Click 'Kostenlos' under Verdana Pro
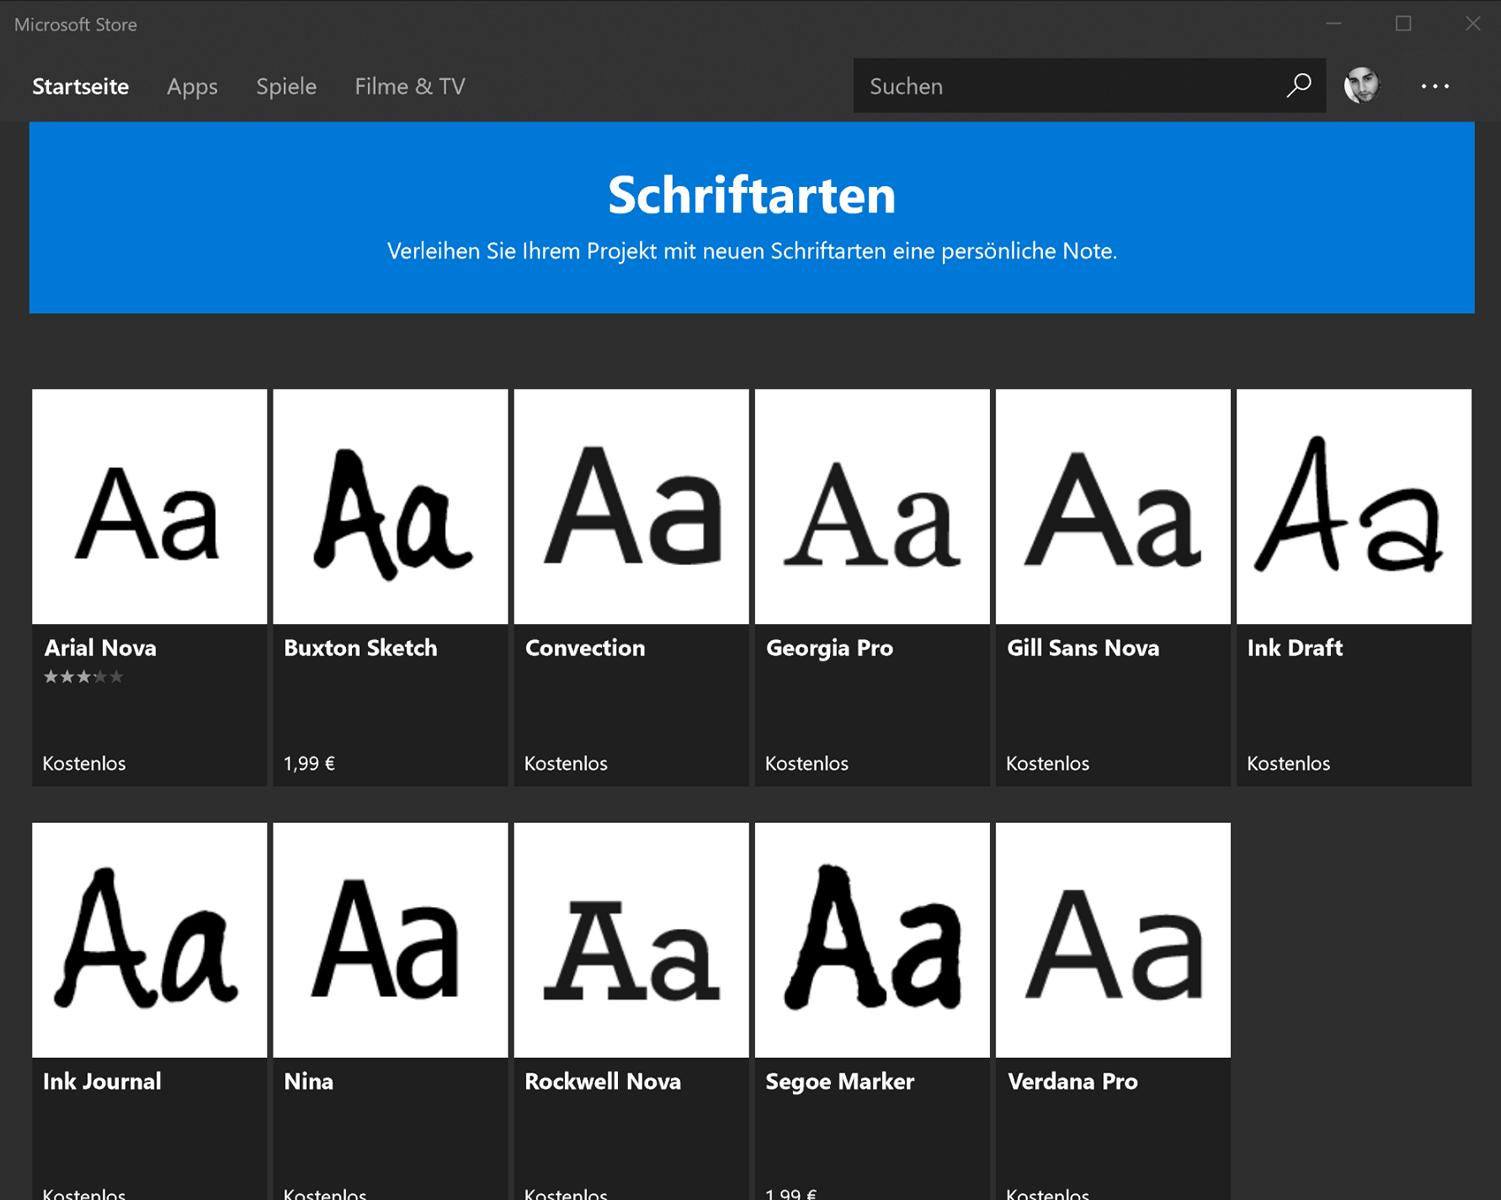 coord(1048,1193)
